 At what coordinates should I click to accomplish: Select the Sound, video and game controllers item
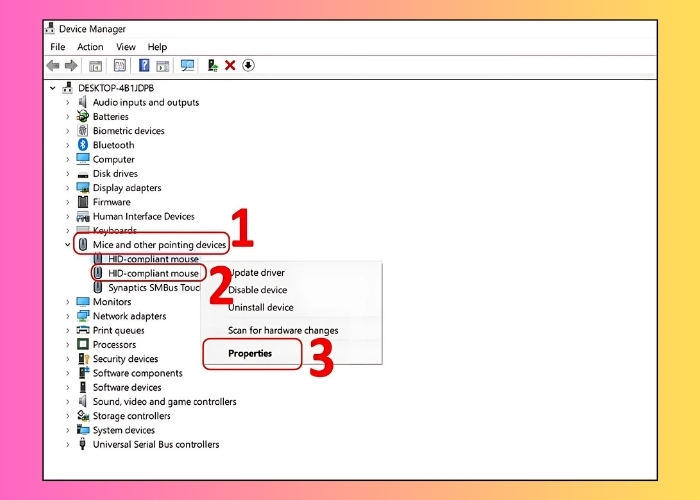pos(164,402)
